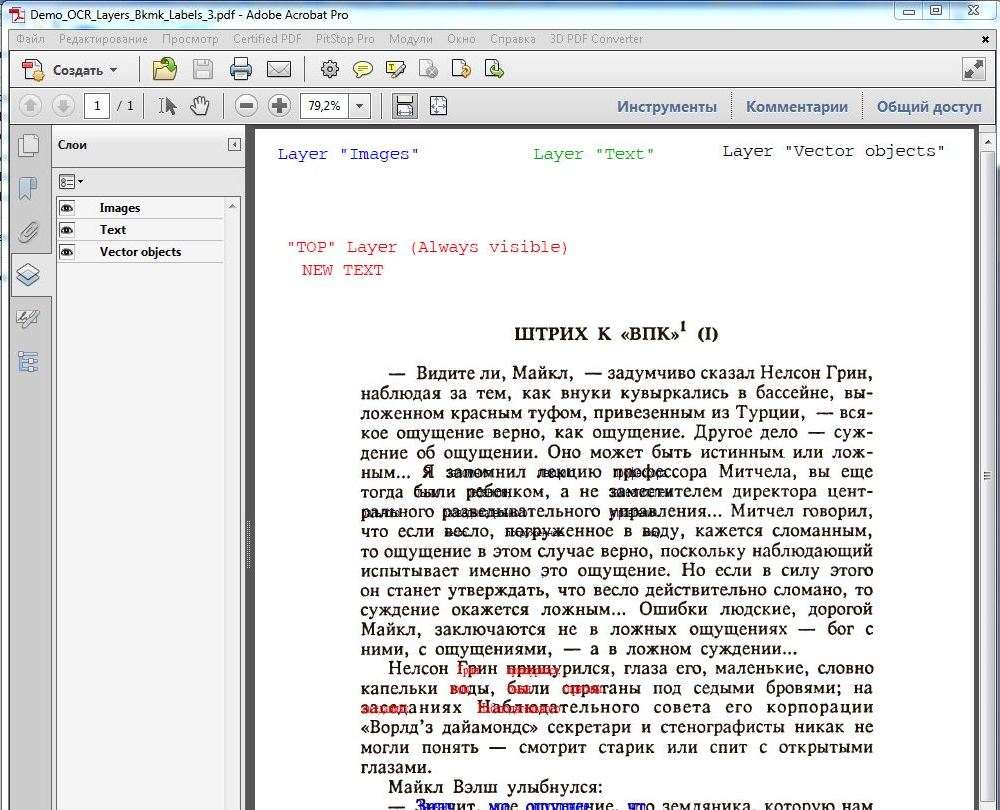Open the layers panel options dropdown
Viewport: 1000px width, 810px height.
click(70, 182)
